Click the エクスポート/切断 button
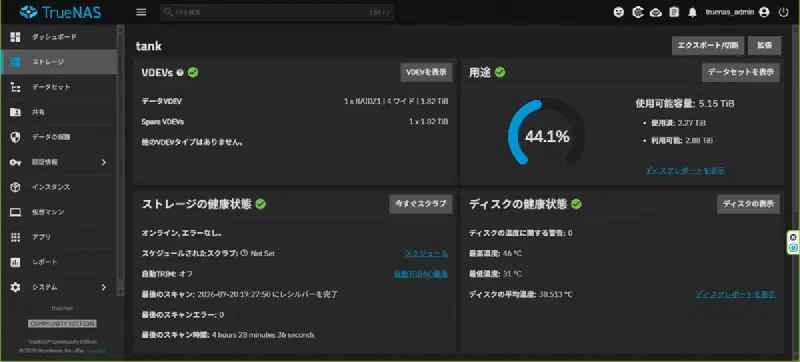This screenshot has width=800, height=362. point(708,45)
